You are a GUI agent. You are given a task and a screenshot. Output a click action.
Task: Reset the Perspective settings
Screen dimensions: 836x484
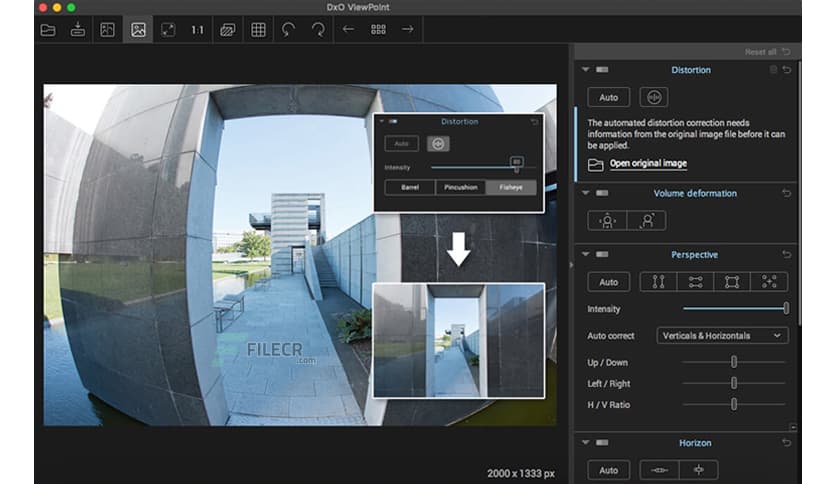(x=787, y=254)
